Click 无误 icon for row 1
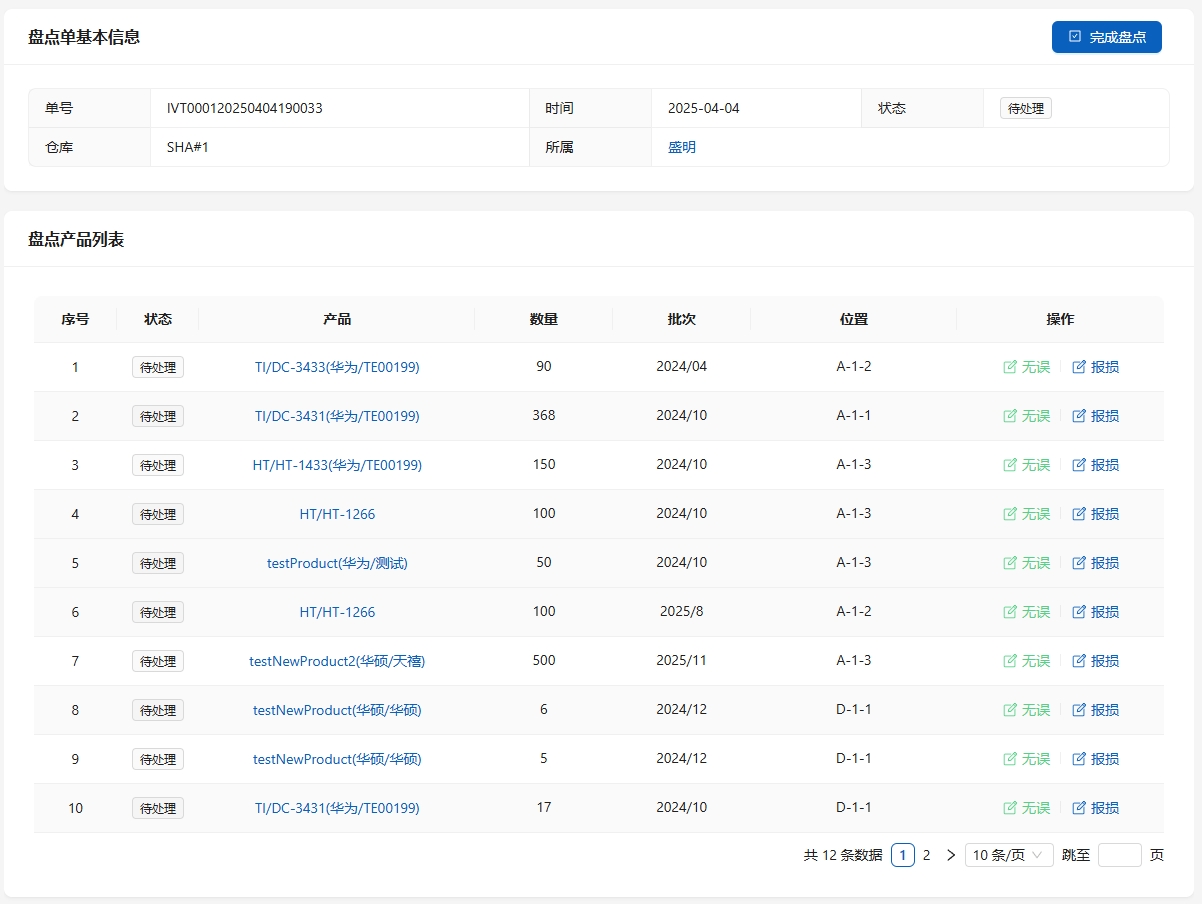Image resolution: width=1202 pixels, height=904 pixels. click(x=1010, y=367)
